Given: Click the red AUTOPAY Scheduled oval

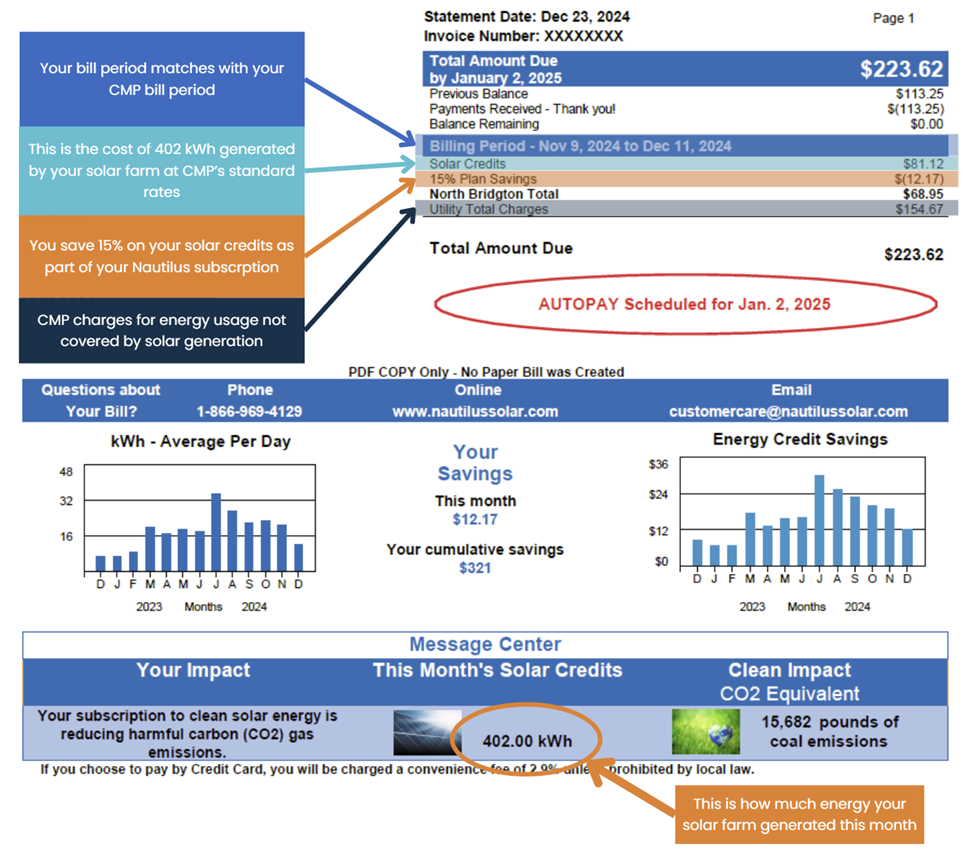Looking at the screenshot, I should 684,304.
